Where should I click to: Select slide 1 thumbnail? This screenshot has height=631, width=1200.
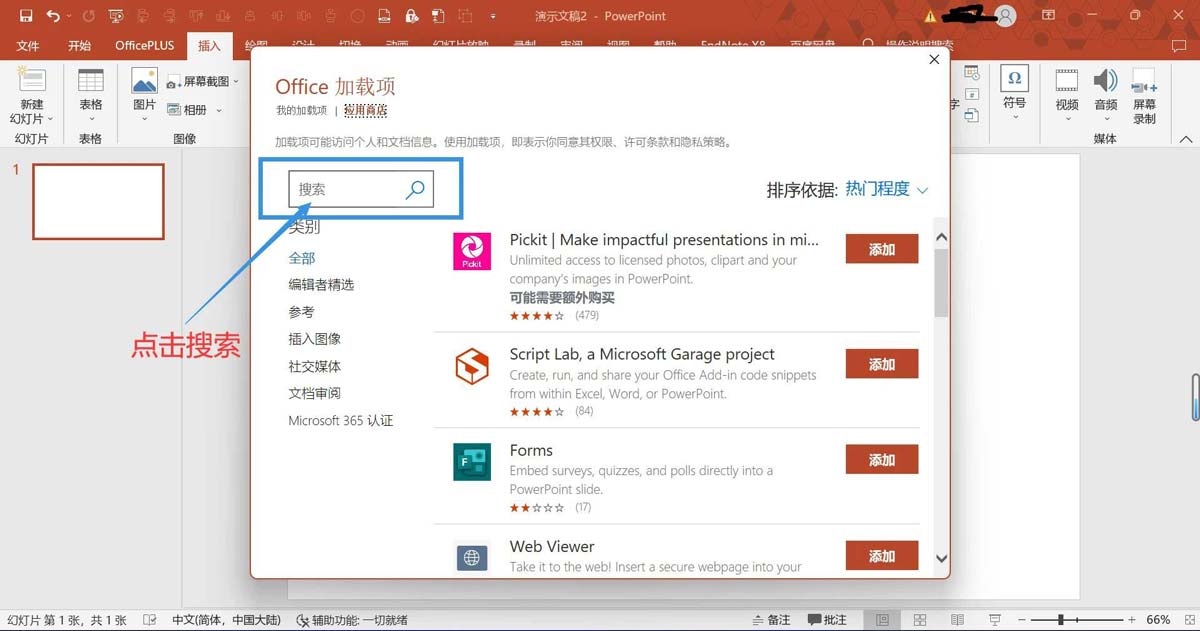tap(98, 201)
